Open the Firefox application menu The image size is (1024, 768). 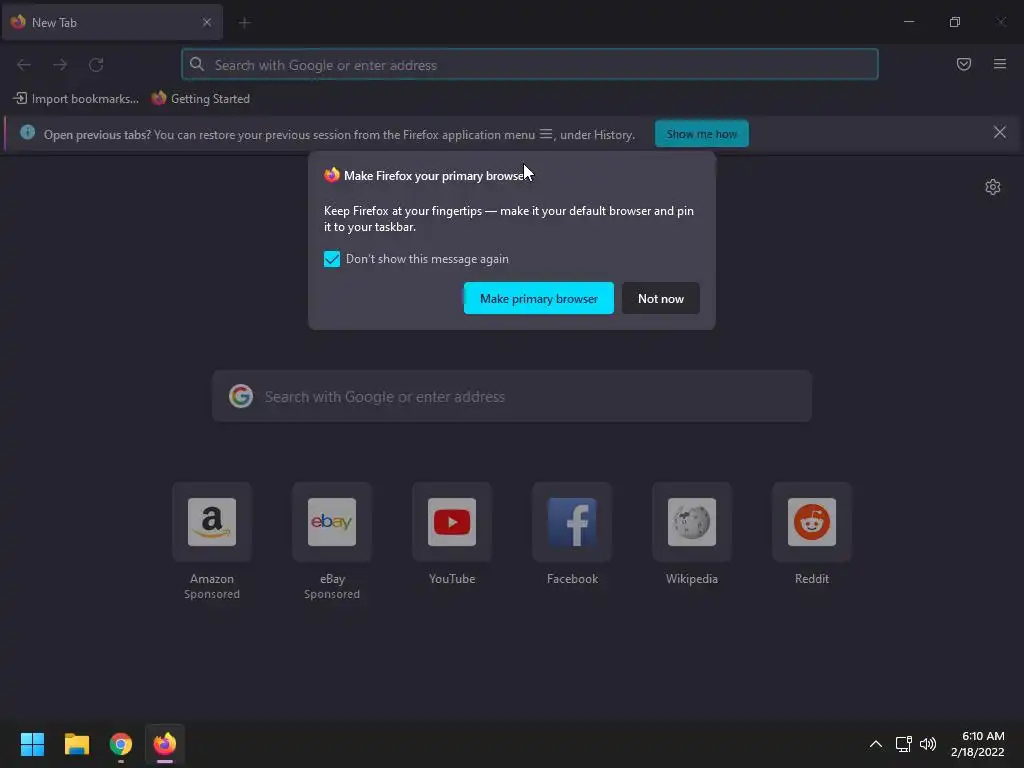(x=999, y=64)
